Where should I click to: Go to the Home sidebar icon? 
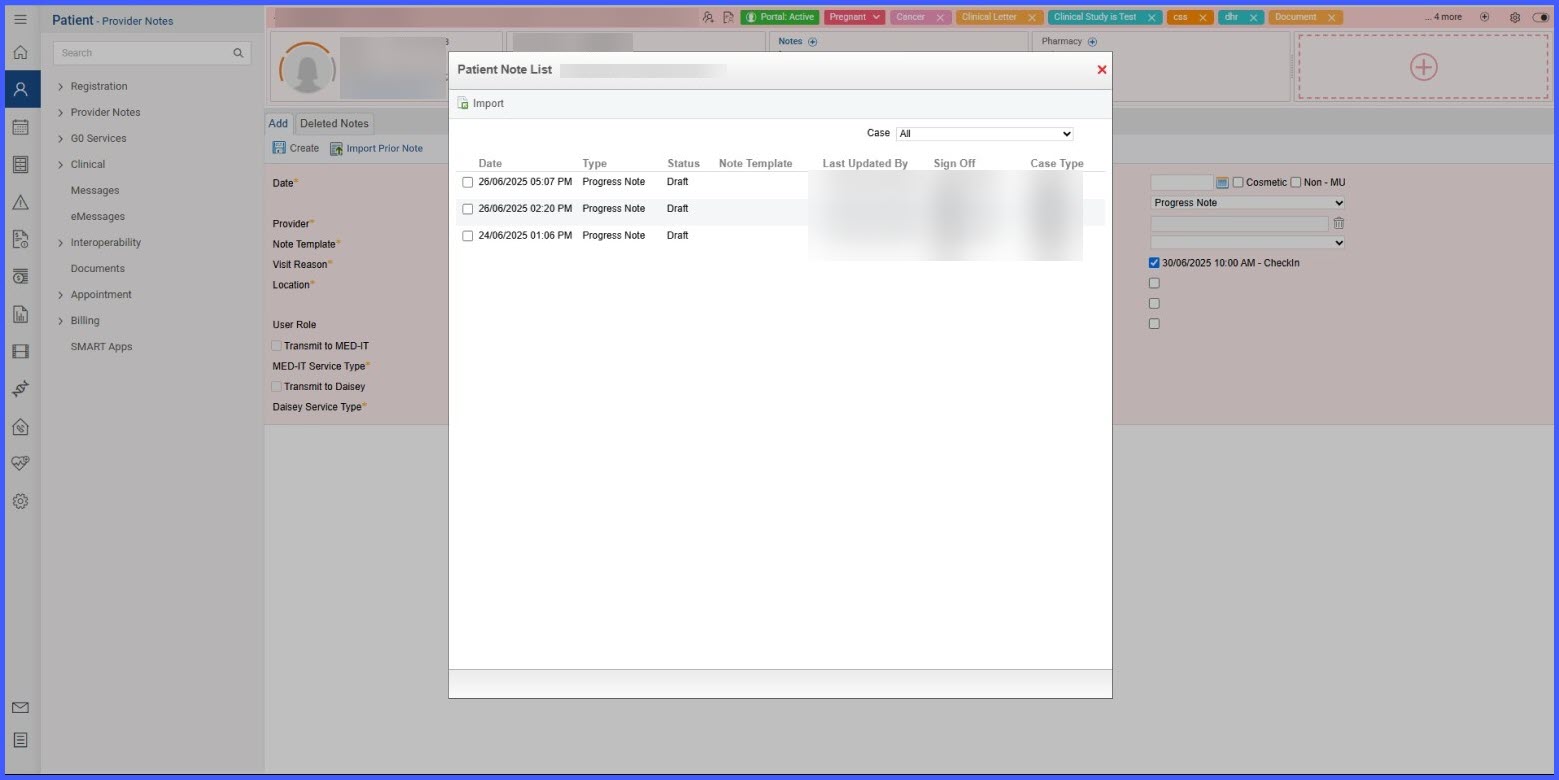(x=20, y=53)
